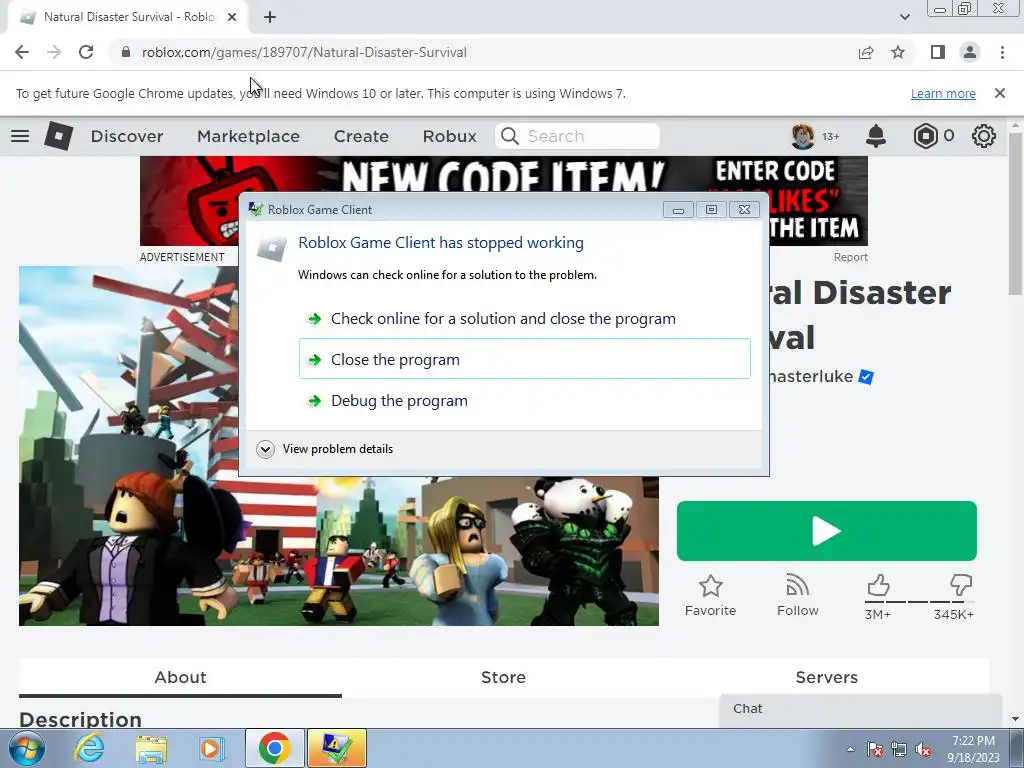The height and width of the screenshot is (768, 1024).
Task: Open the Create menu
Action: pos(361,136)
